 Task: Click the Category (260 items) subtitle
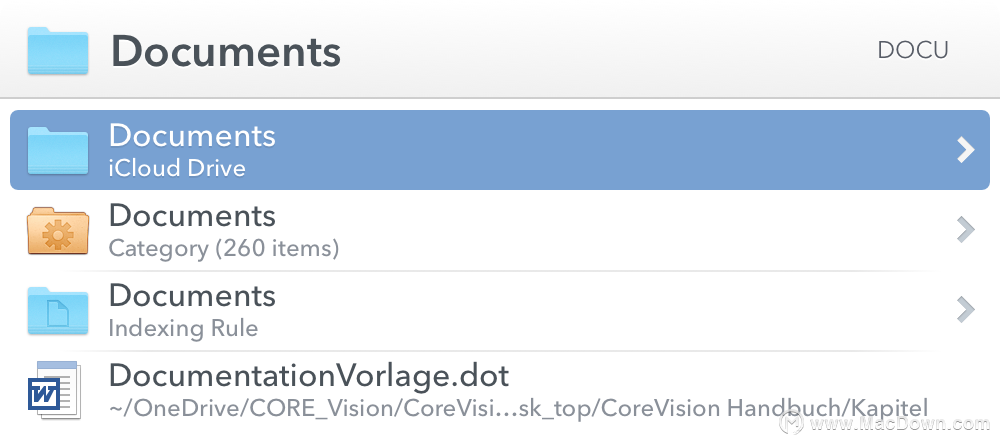coord(223,248)
